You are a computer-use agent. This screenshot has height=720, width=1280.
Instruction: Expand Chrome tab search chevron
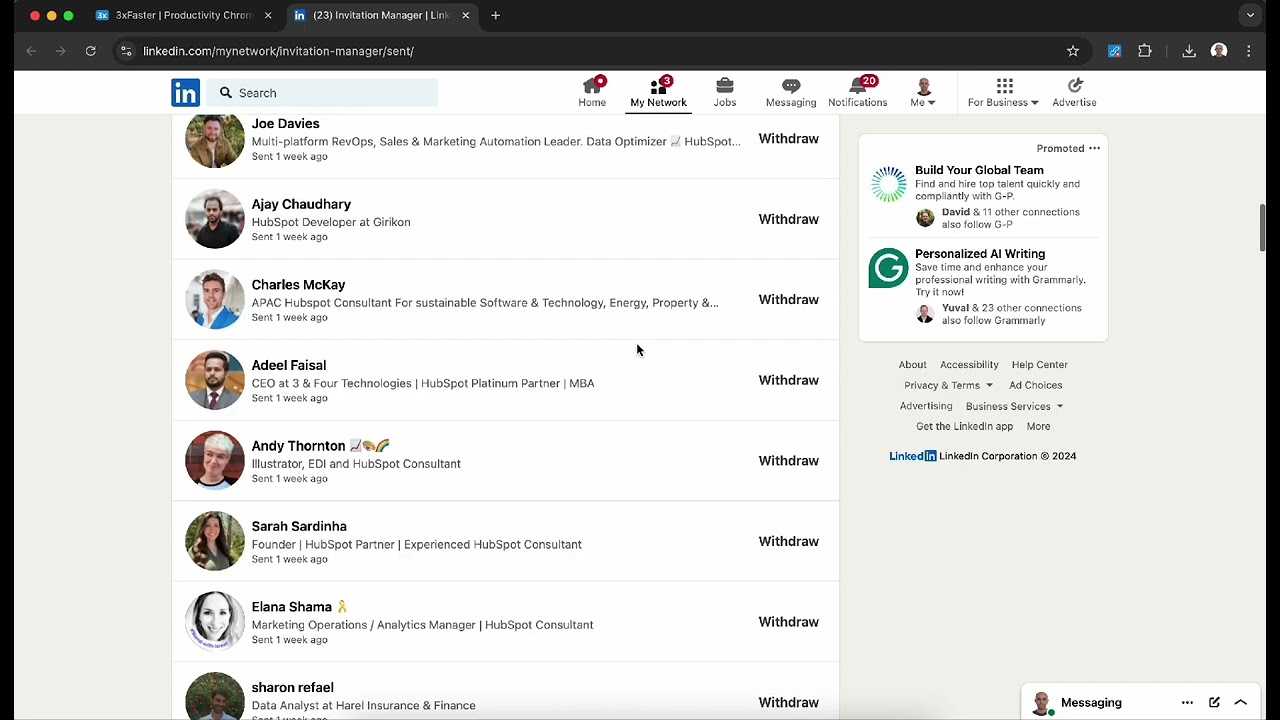[1250, 15]
